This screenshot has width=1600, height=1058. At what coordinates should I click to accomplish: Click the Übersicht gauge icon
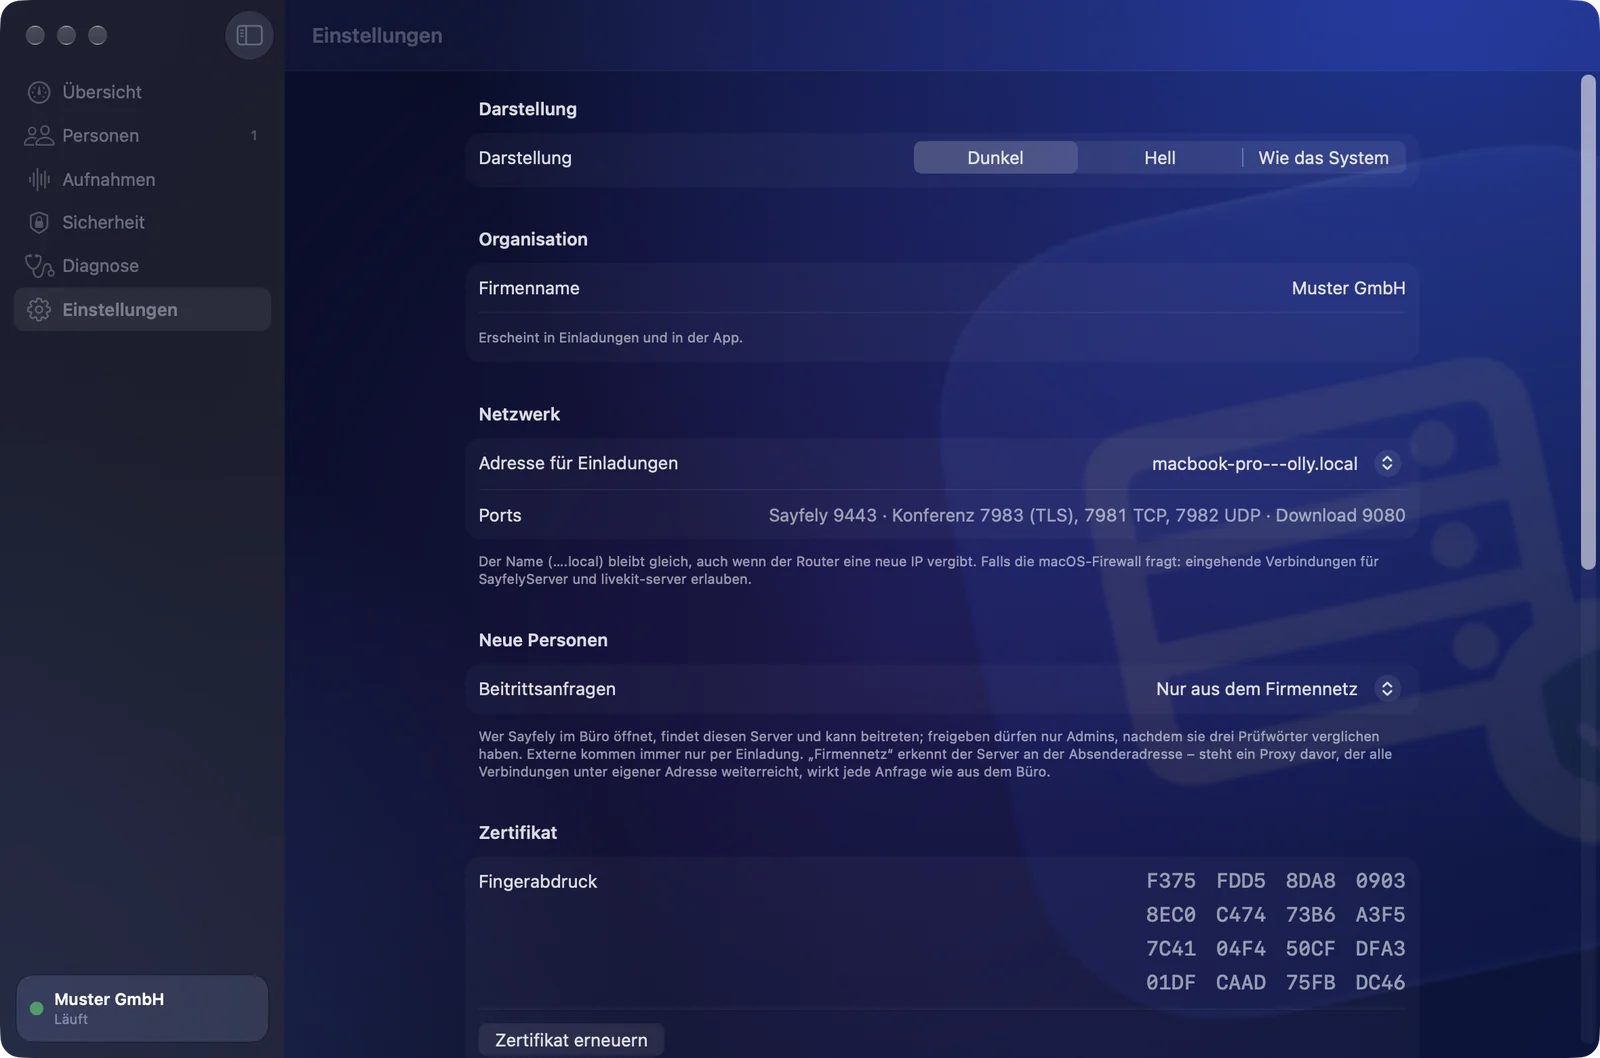pos(39,92)
